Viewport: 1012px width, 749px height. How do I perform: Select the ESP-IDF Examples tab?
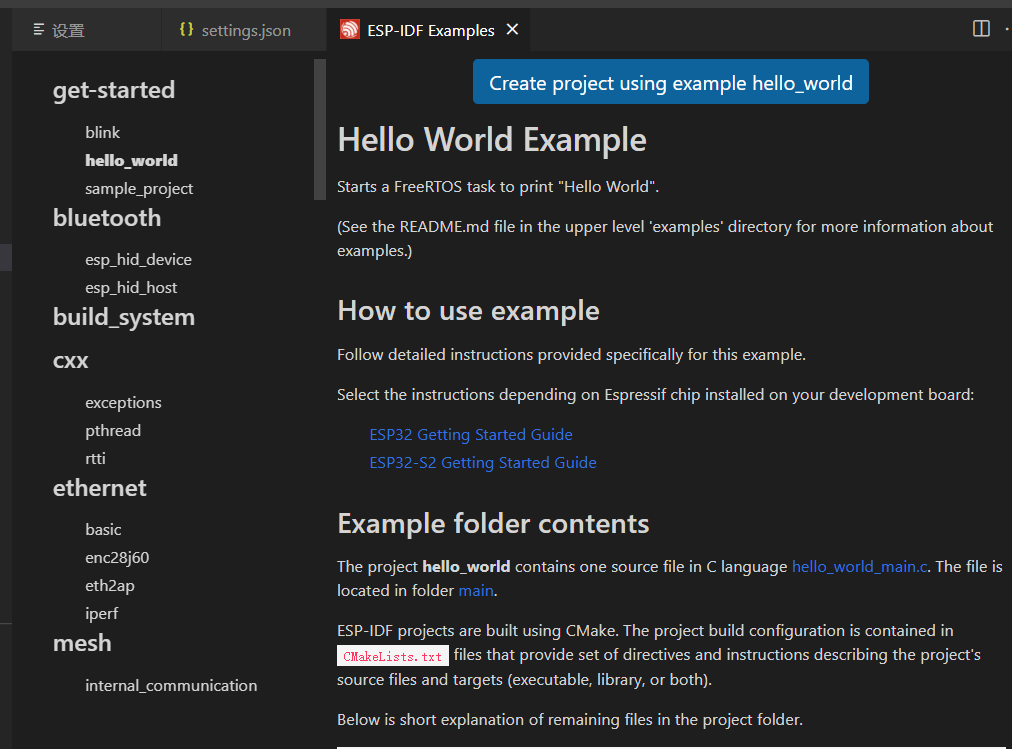pos(429,30)
